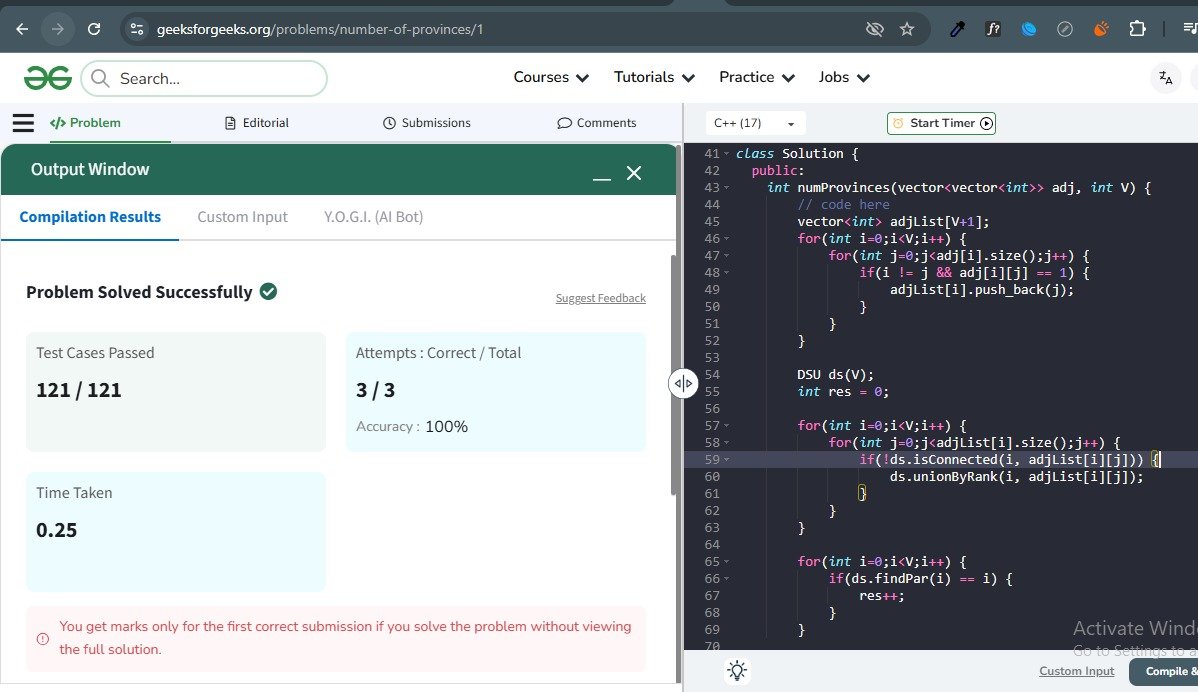Collapse code fold at line 57
The image size is (1198, 692).
(x=727, y=425)
